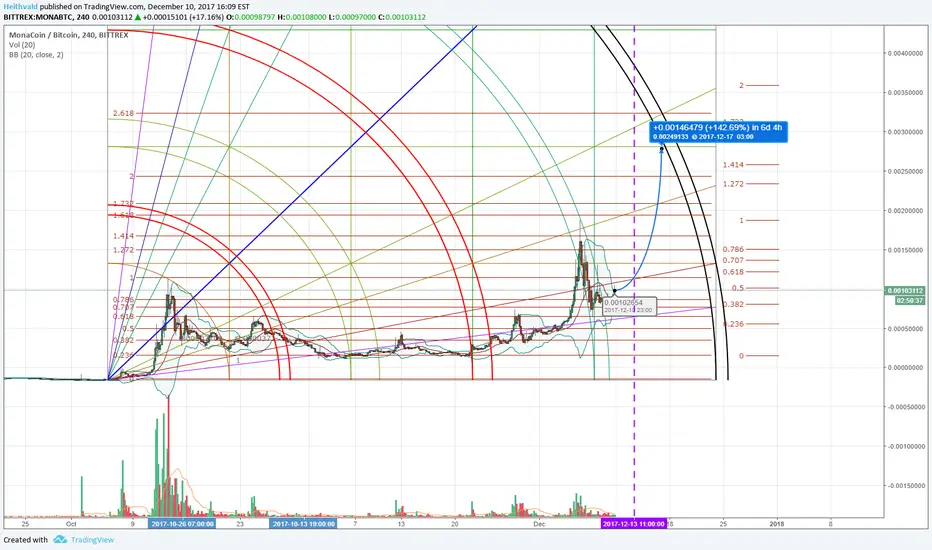Click the L:0.00097000 low value
Viewport: 932px width, 550px height.
(352, 17)
